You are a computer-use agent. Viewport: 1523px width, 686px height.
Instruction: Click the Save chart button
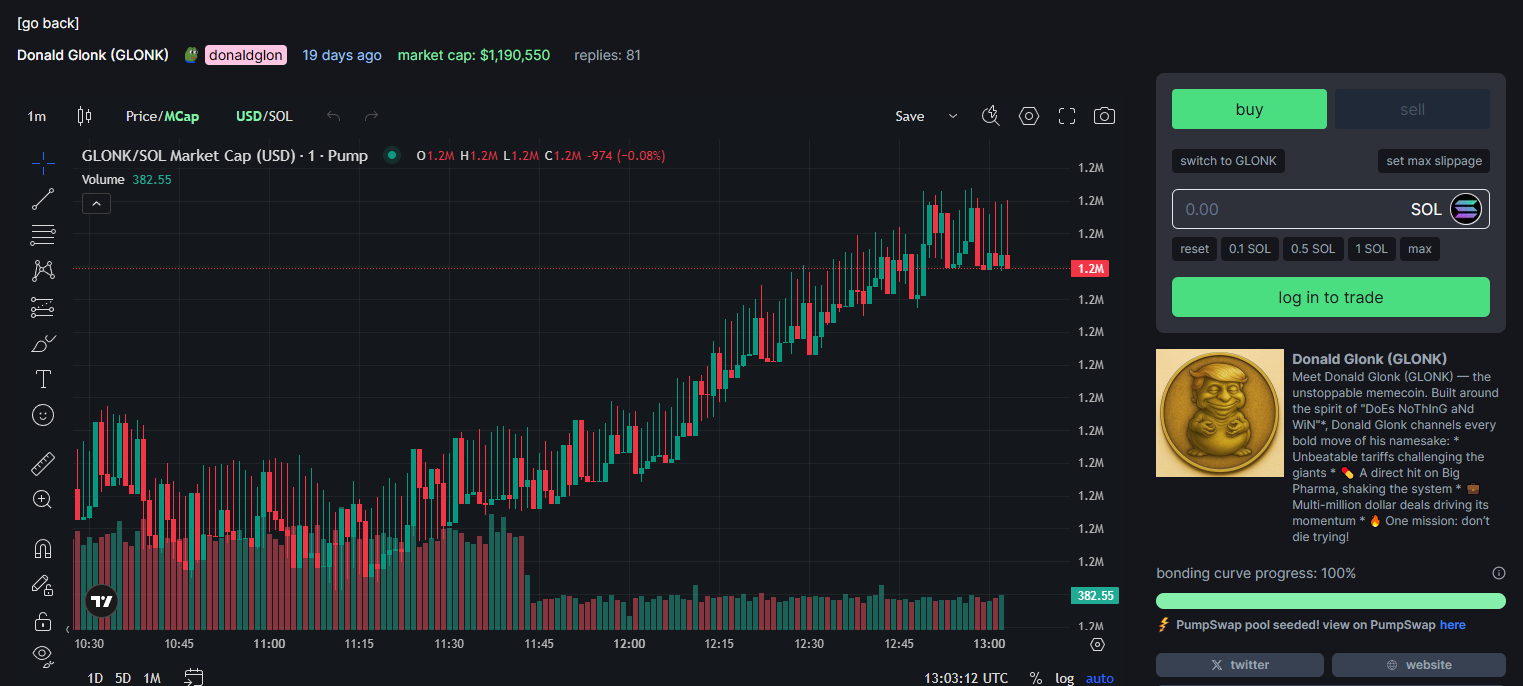point(910,116)
